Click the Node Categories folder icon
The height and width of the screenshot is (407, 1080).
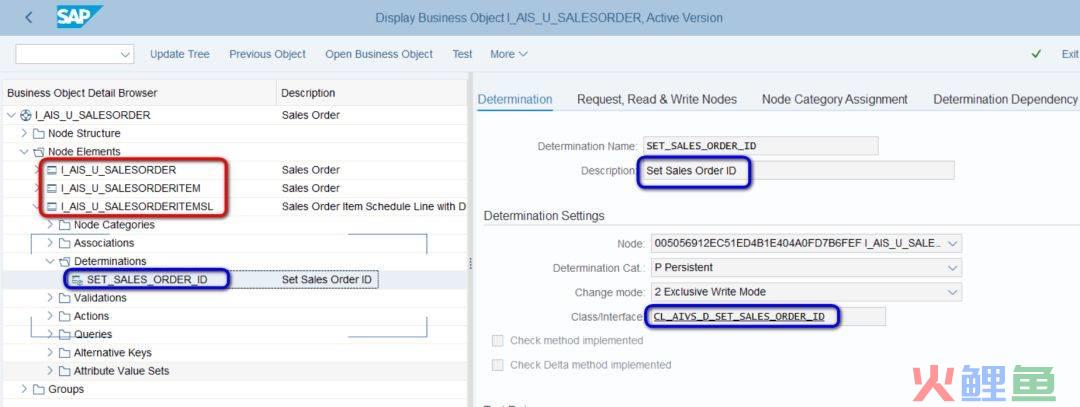[x=65, y=225]
